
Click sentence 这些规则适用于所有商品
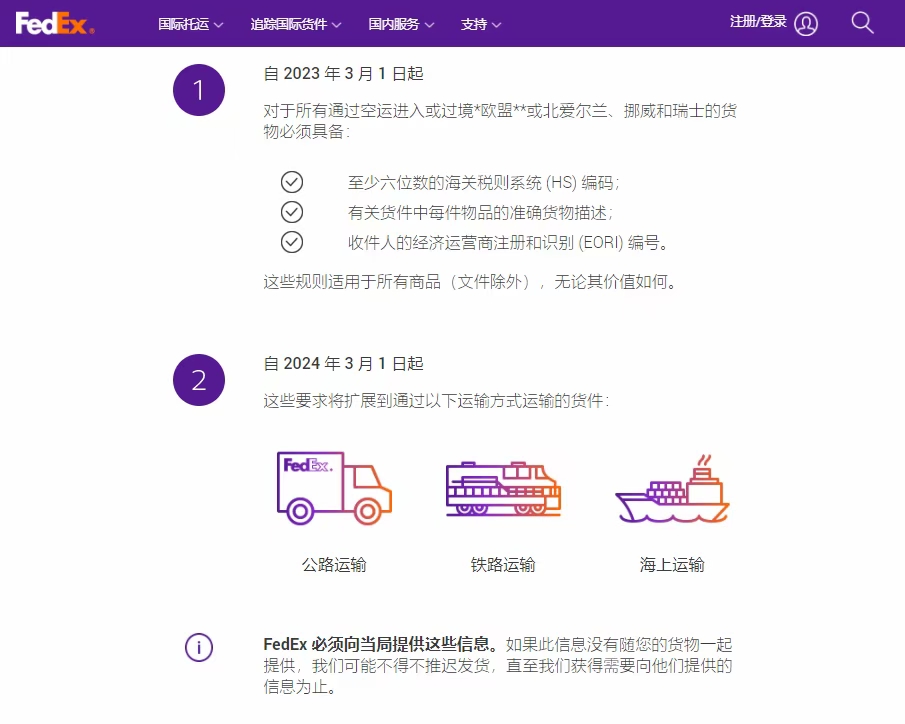pyautogui.click(x=470, y=282)
